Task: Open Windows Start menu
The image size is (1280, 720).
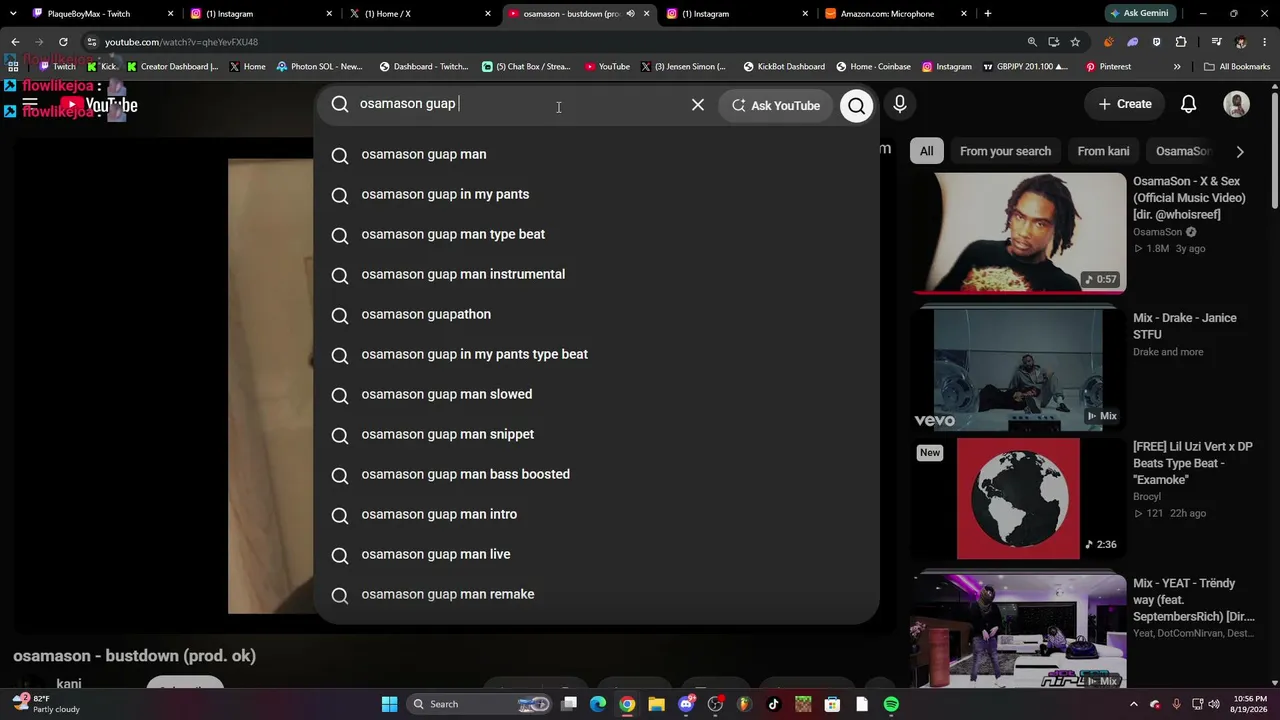Action: tap(389, 704)
